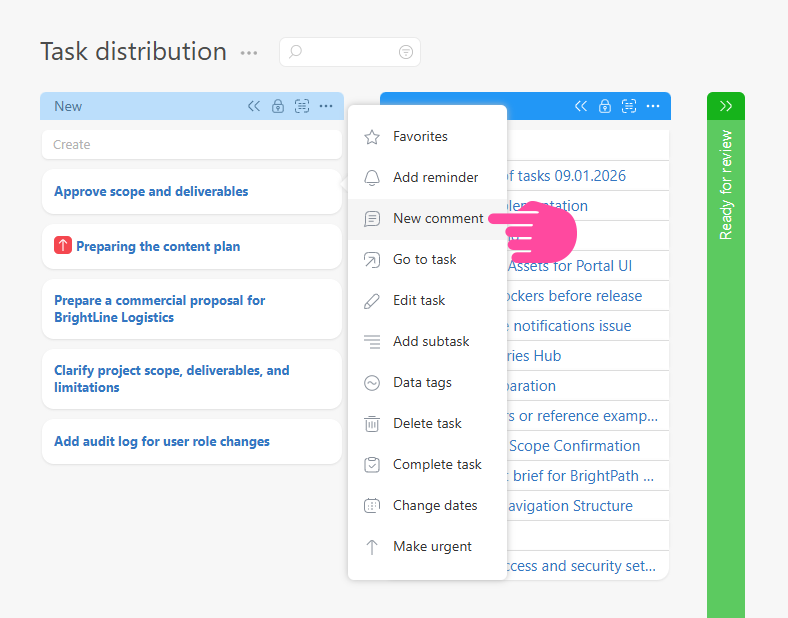Open the New column three-dot menu
Viewport: 788px width, 618px height.
tap(326, 106)
